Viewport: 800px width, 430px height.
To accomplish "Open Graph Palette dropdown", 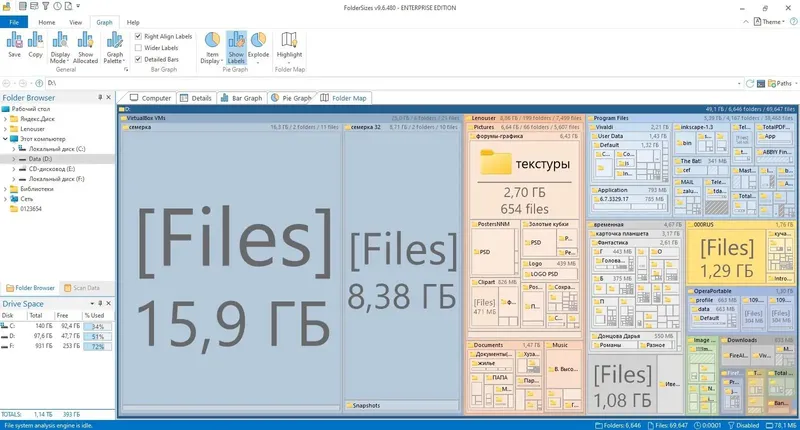I will (114, 47).
